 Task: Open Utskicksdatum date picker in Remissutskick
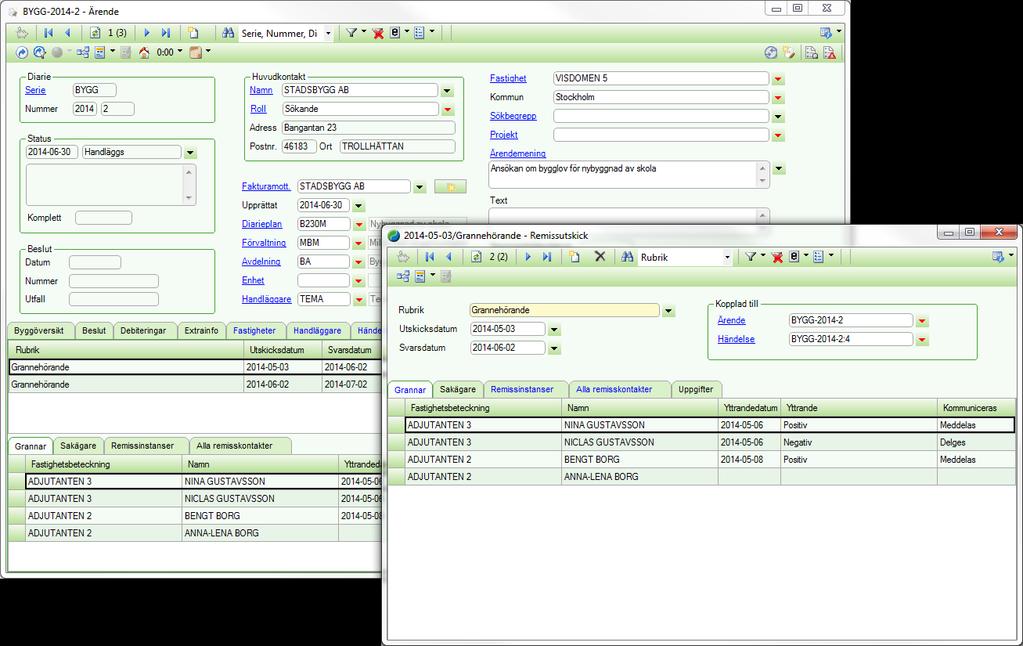click(554, 330)
